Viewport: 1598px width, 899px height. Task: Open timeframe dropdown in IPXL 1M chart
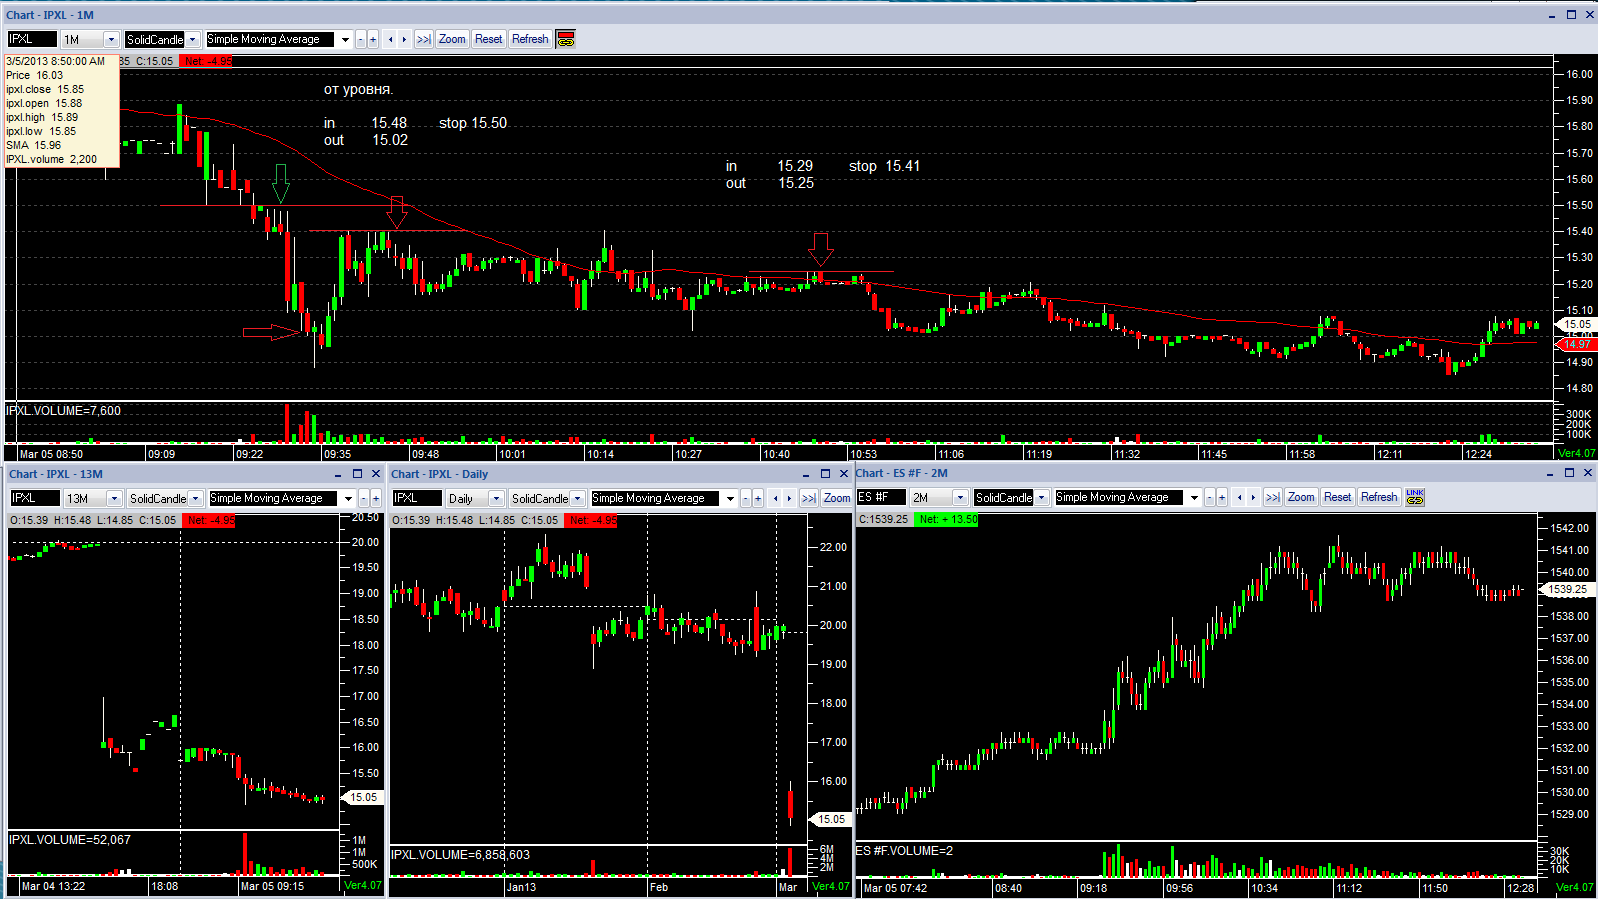111,39
